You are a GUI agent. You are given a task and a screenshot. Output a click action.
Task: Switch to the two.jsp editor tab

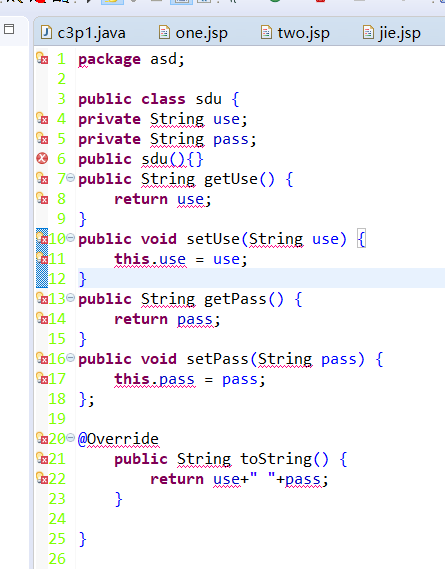tap(295, 33)
